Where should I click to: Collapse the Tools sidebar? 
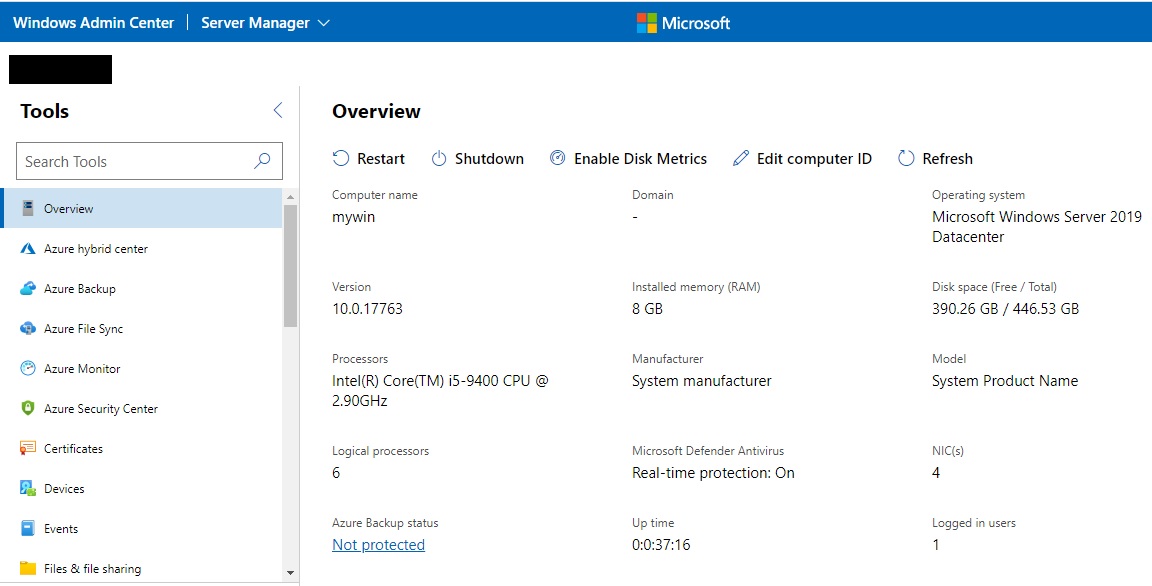pos(277,111)
